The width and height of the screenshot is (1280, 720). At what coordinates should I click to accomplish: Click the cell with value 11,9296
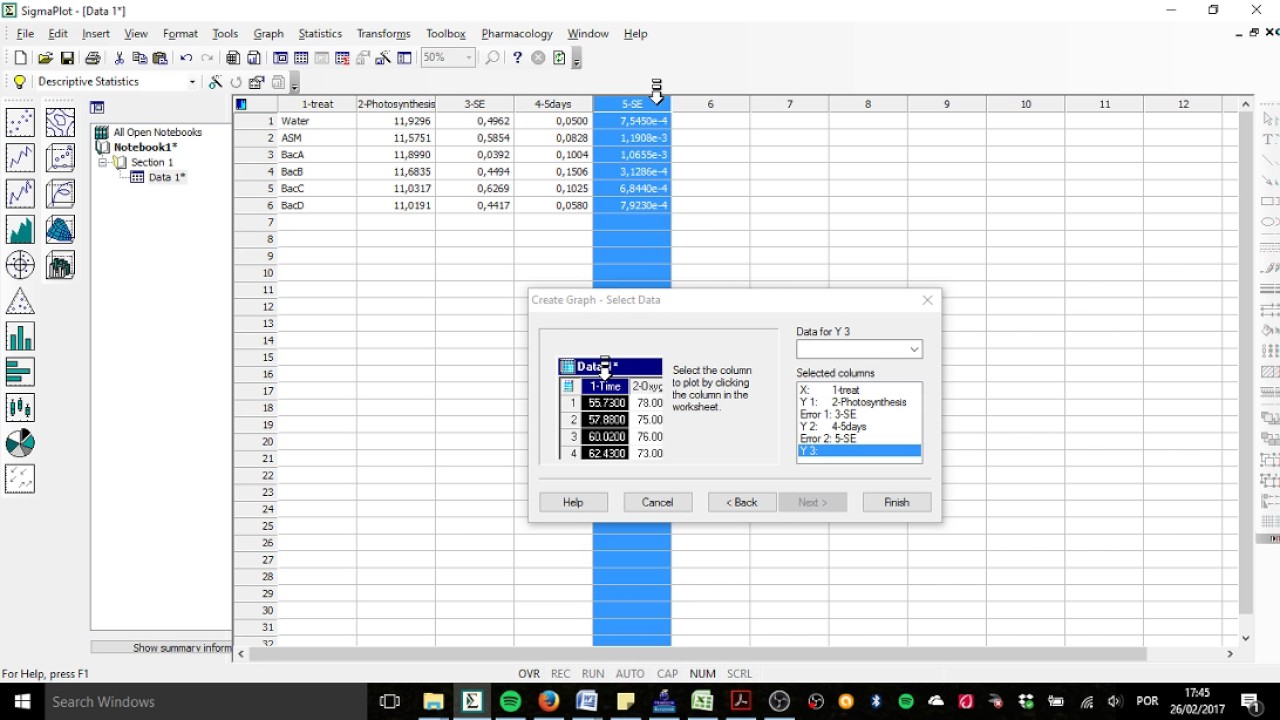pos(396,121)
